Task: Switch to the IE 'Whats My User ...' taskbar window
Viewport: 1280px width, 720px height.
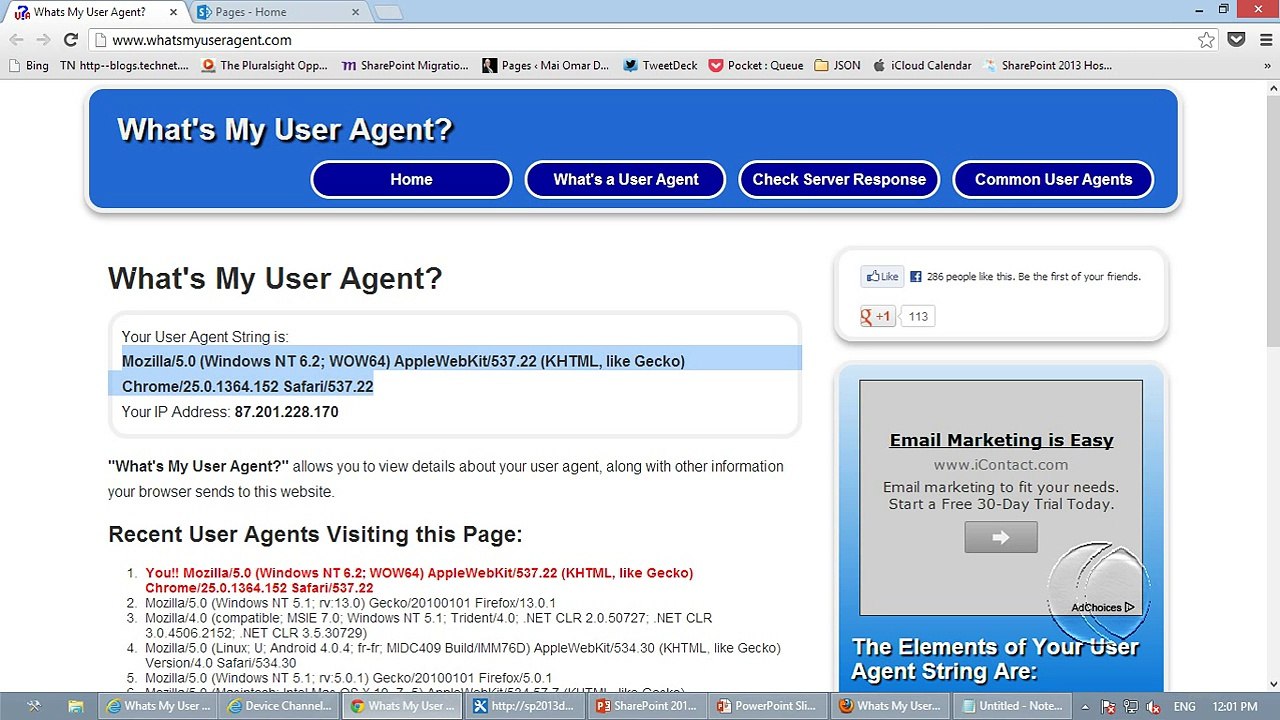Action: tap(160, 706)
